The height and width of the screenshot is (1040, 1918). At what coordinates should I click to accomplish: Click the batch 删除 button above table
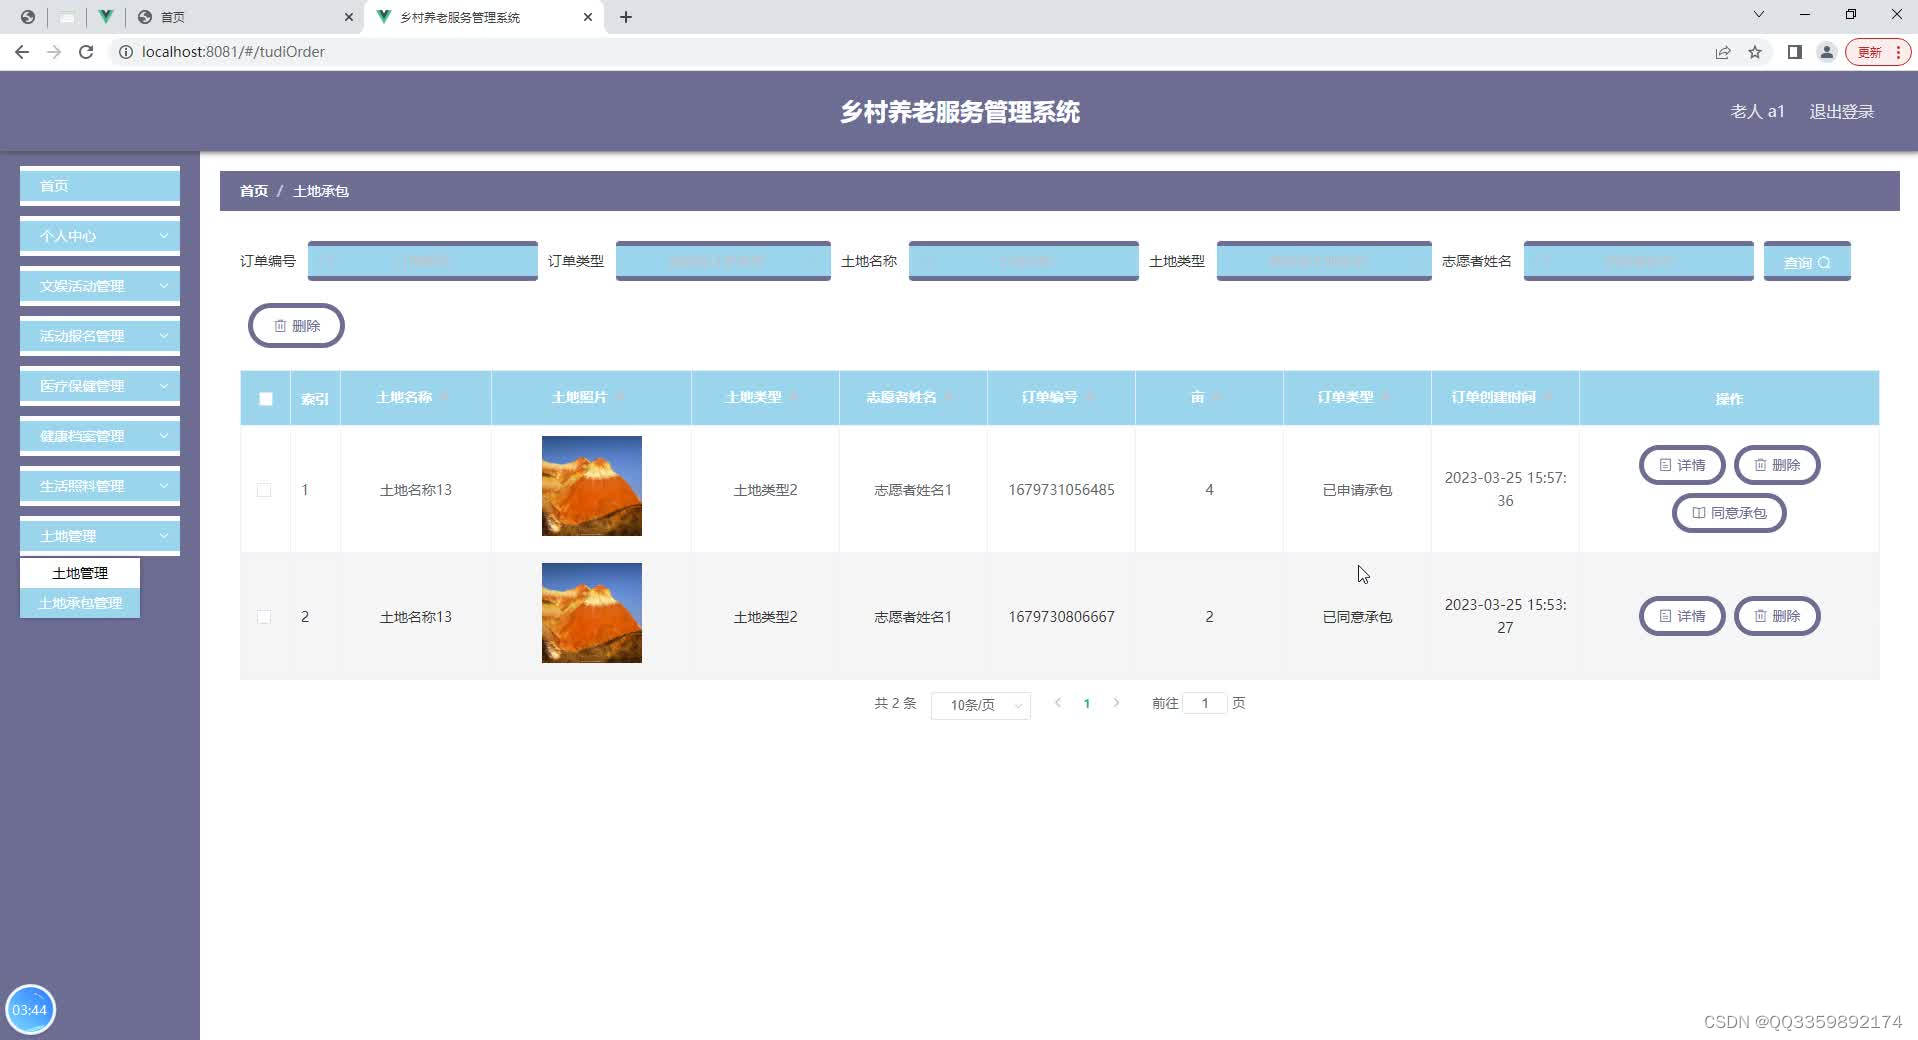296,326
